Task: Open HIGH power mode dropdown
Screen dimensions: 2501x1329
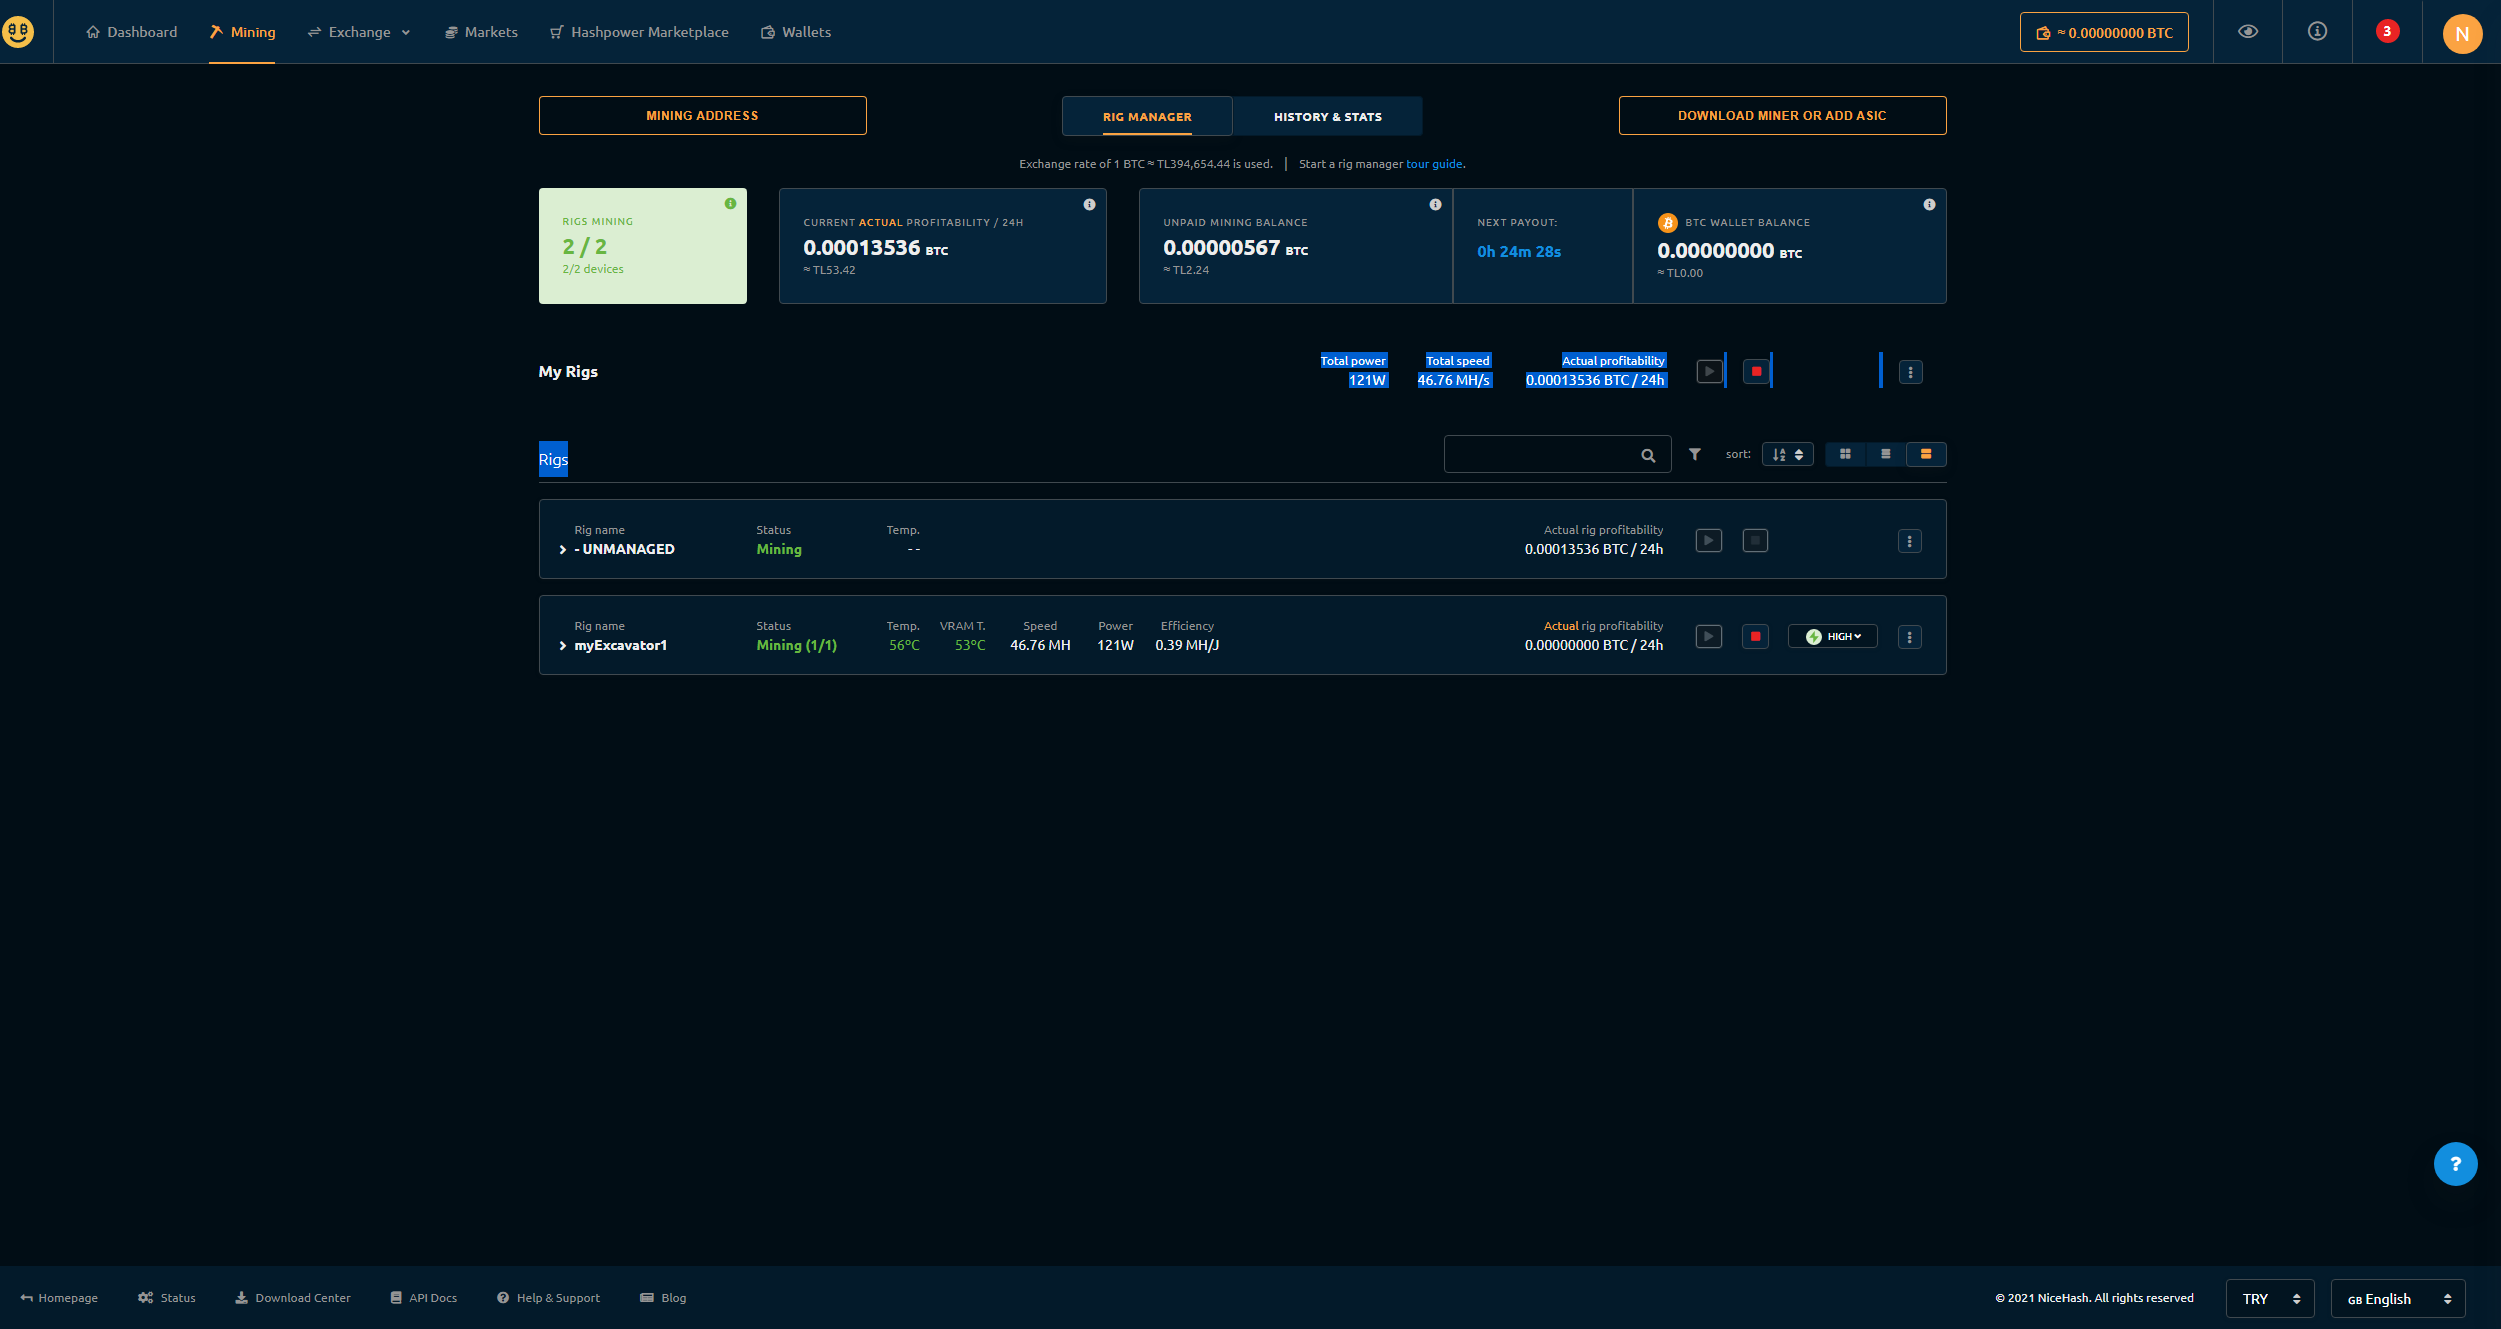Action: click(1832, 636)
